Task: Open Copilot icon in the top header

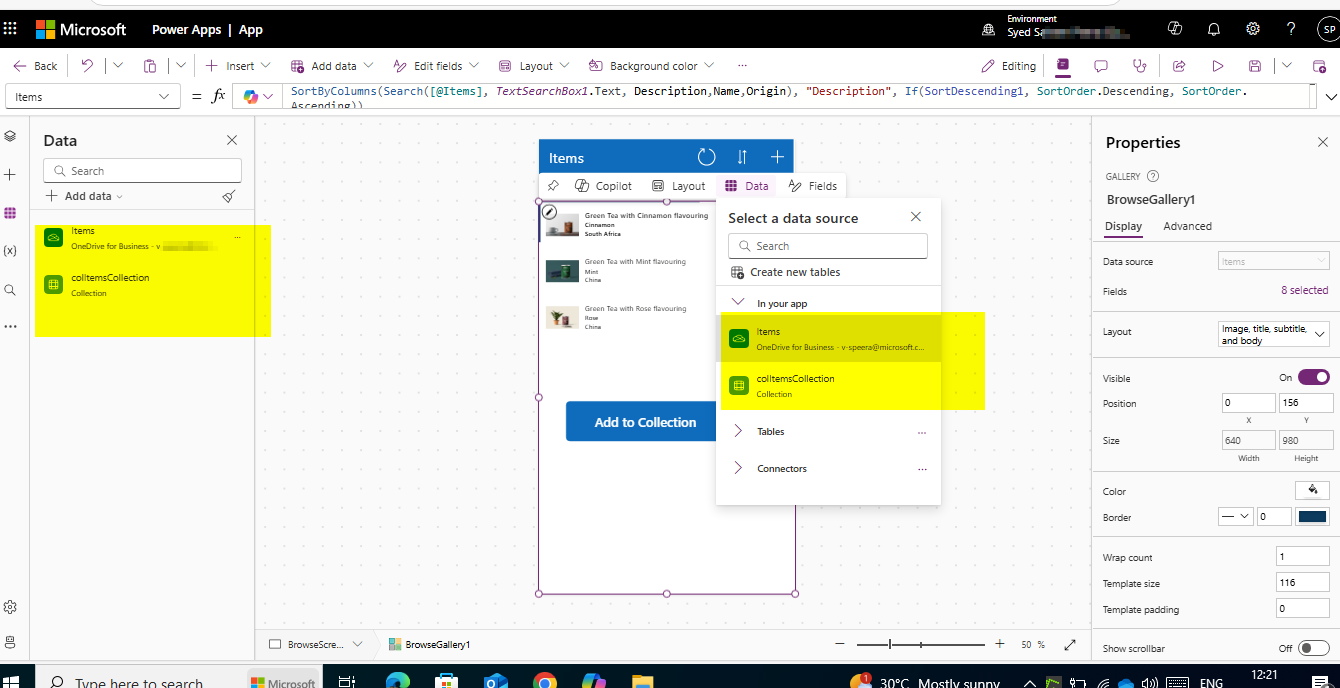Action: pos(1175,29)
